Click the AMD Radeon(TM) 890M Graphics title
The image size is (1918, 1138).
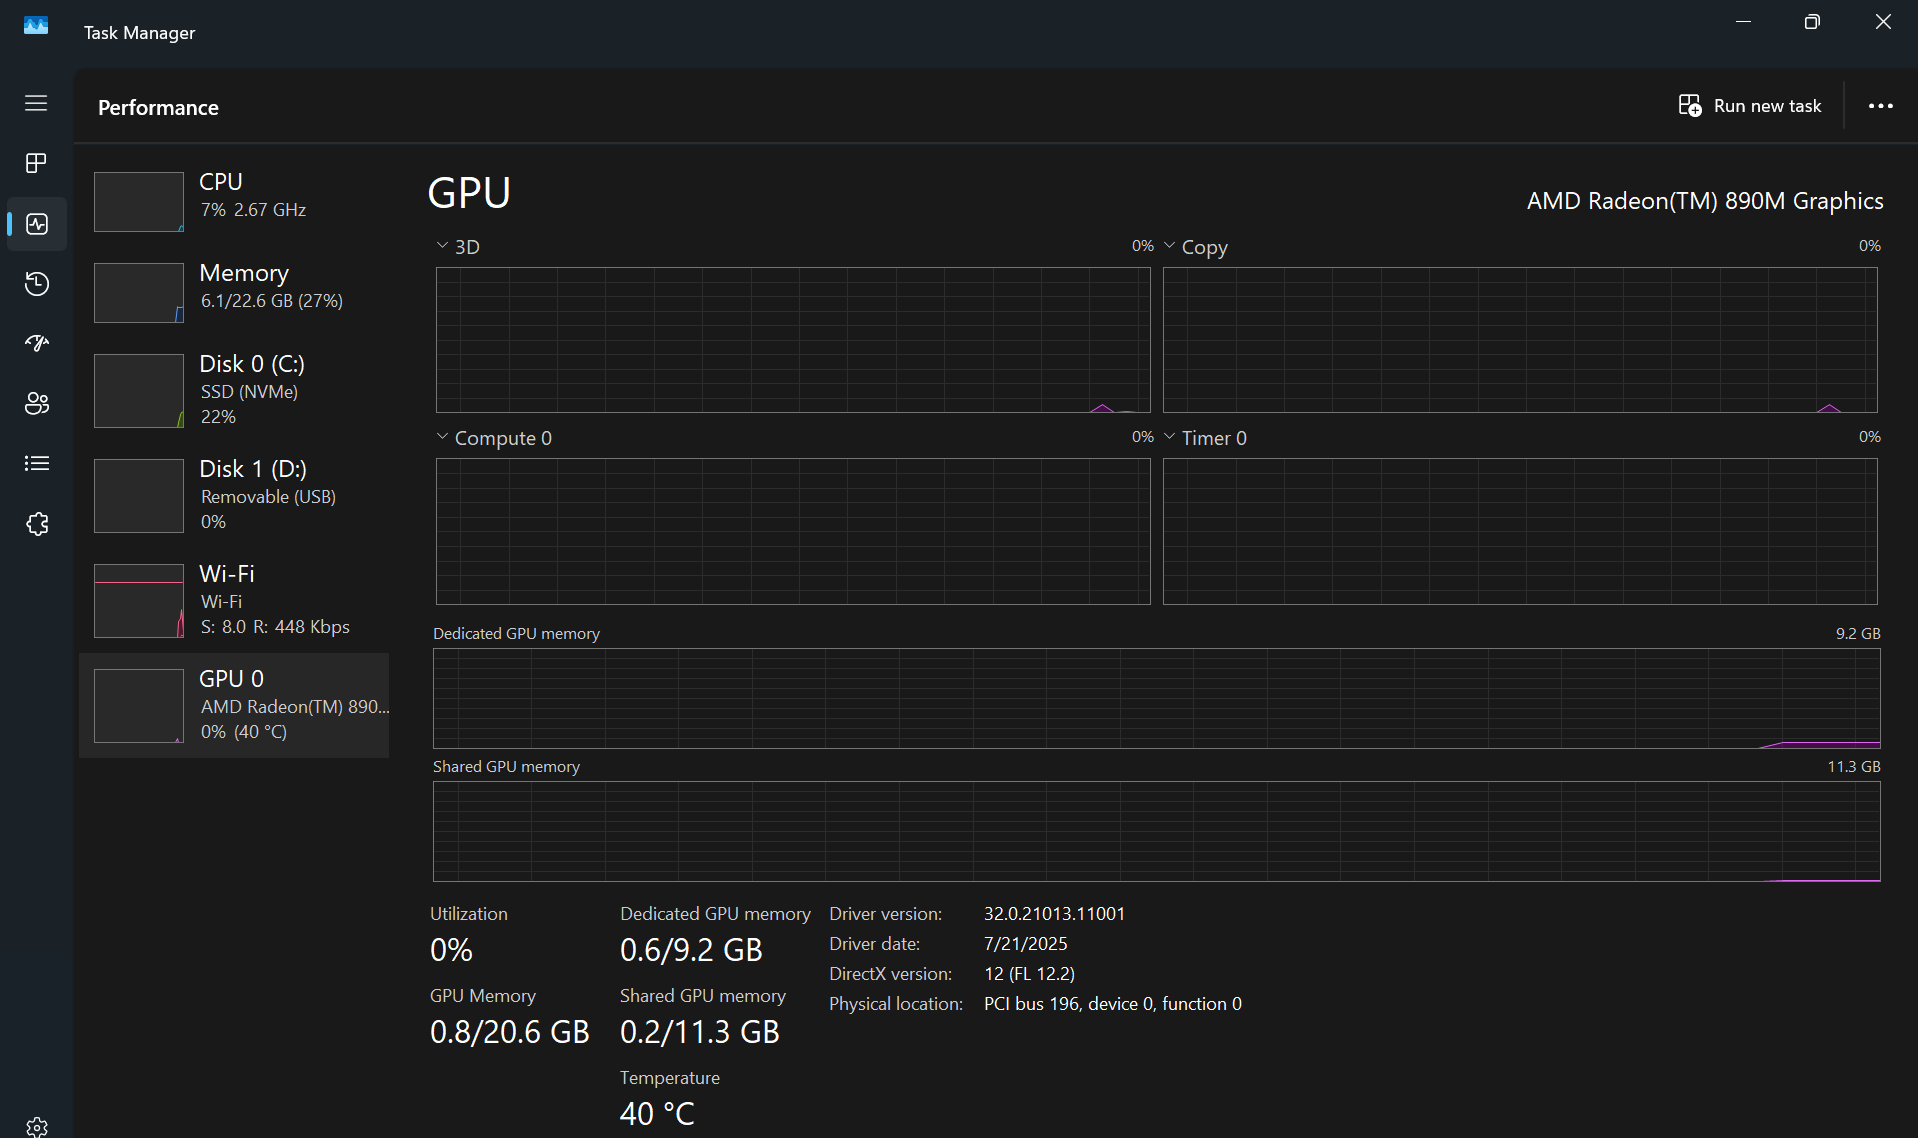[x=1705, y=201]
